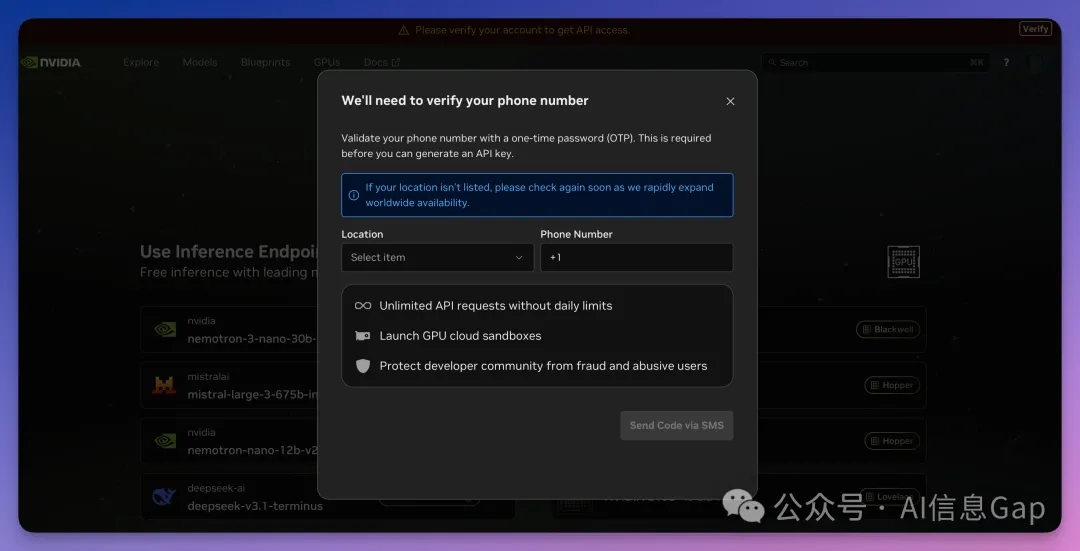Image resolution: width=1080 pixels, height=551 pixels.
Task: Click the dialog title We'll need to verify
Action: point(465,101)
